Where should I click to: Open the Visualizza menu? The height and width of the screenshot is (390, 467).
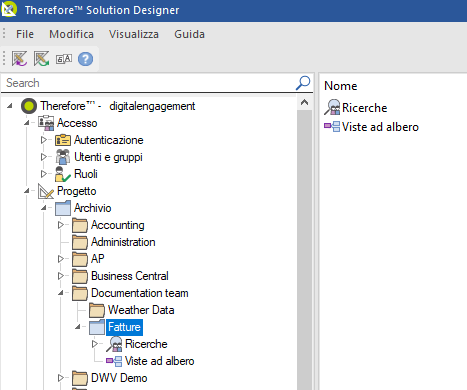(x=134, y=34)
